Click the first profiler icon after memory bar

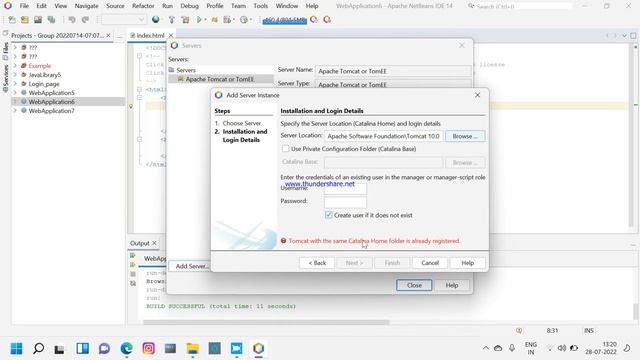pos(314,20)
